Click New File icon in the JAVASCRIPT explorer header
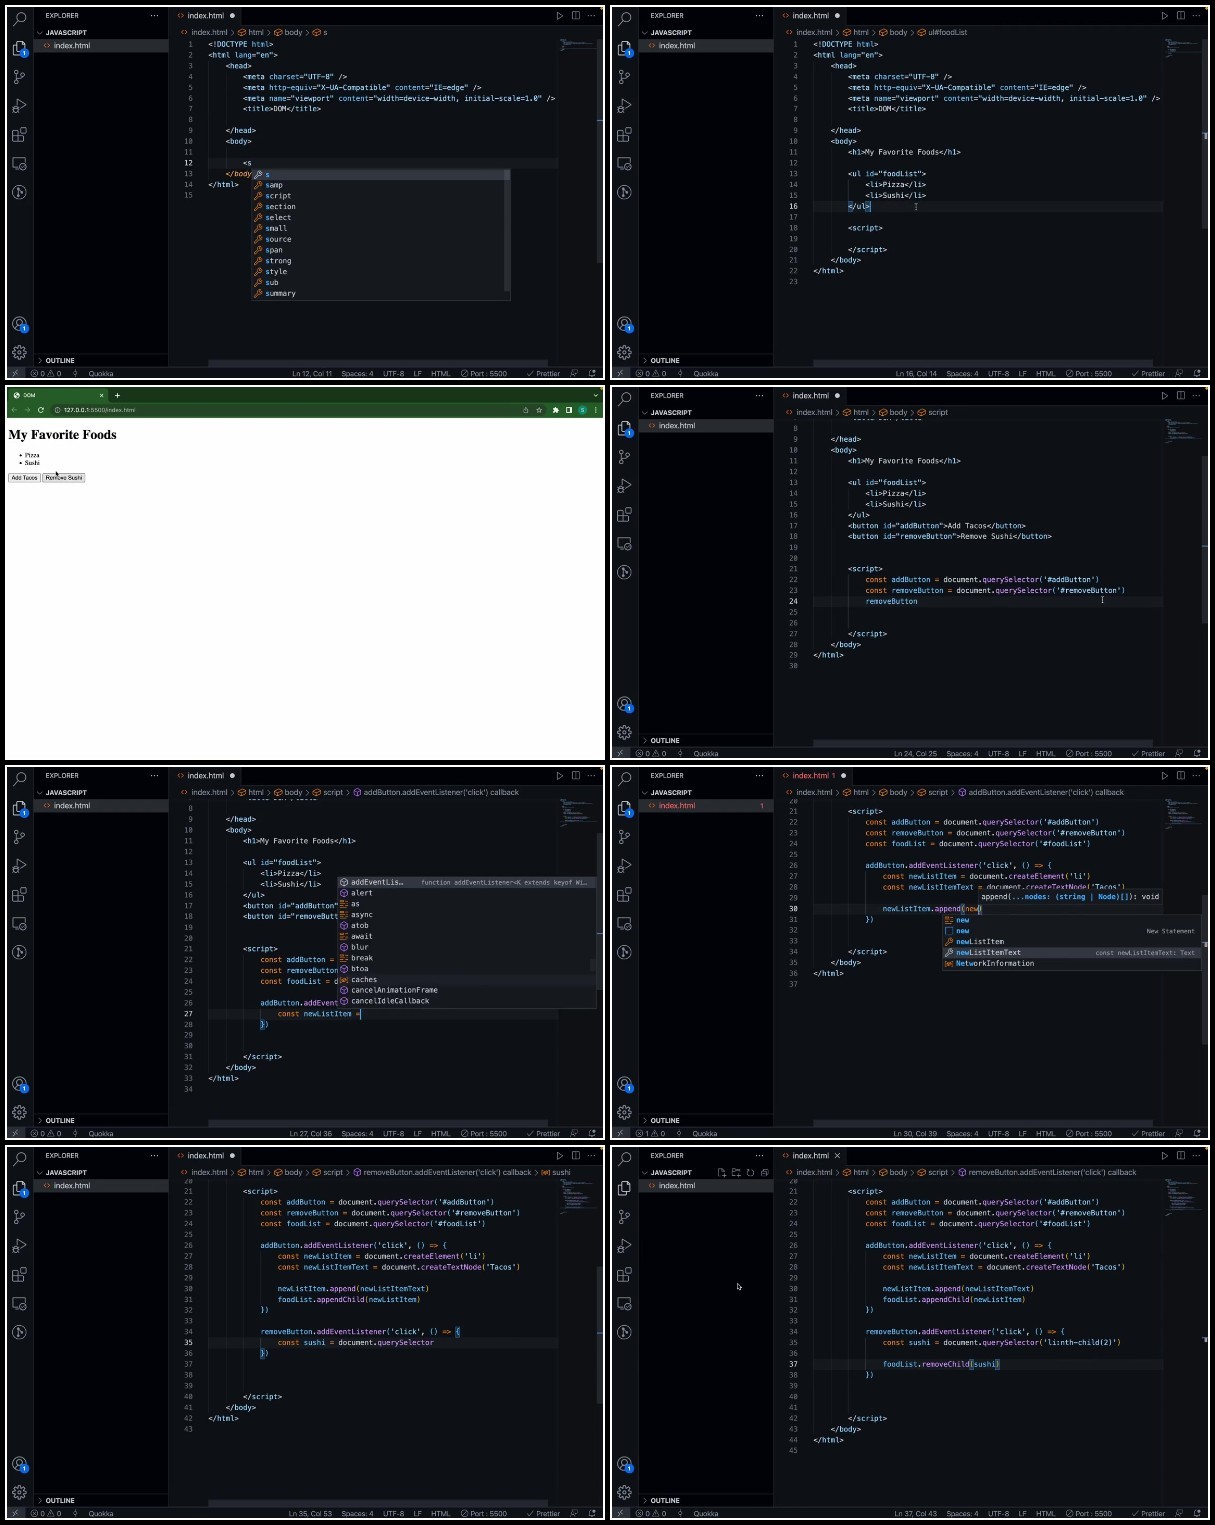This screenshot has width=1215, height=1525. coord(721,1172)
